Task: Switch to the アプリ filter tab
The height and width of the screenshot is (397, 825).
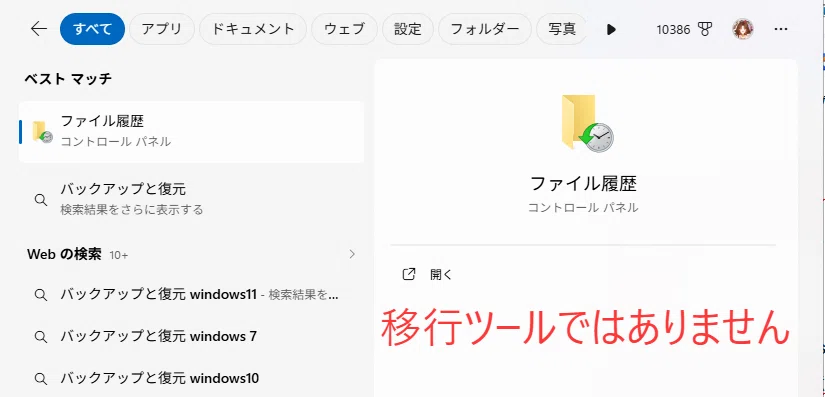Action: click(x=162, y=29)
